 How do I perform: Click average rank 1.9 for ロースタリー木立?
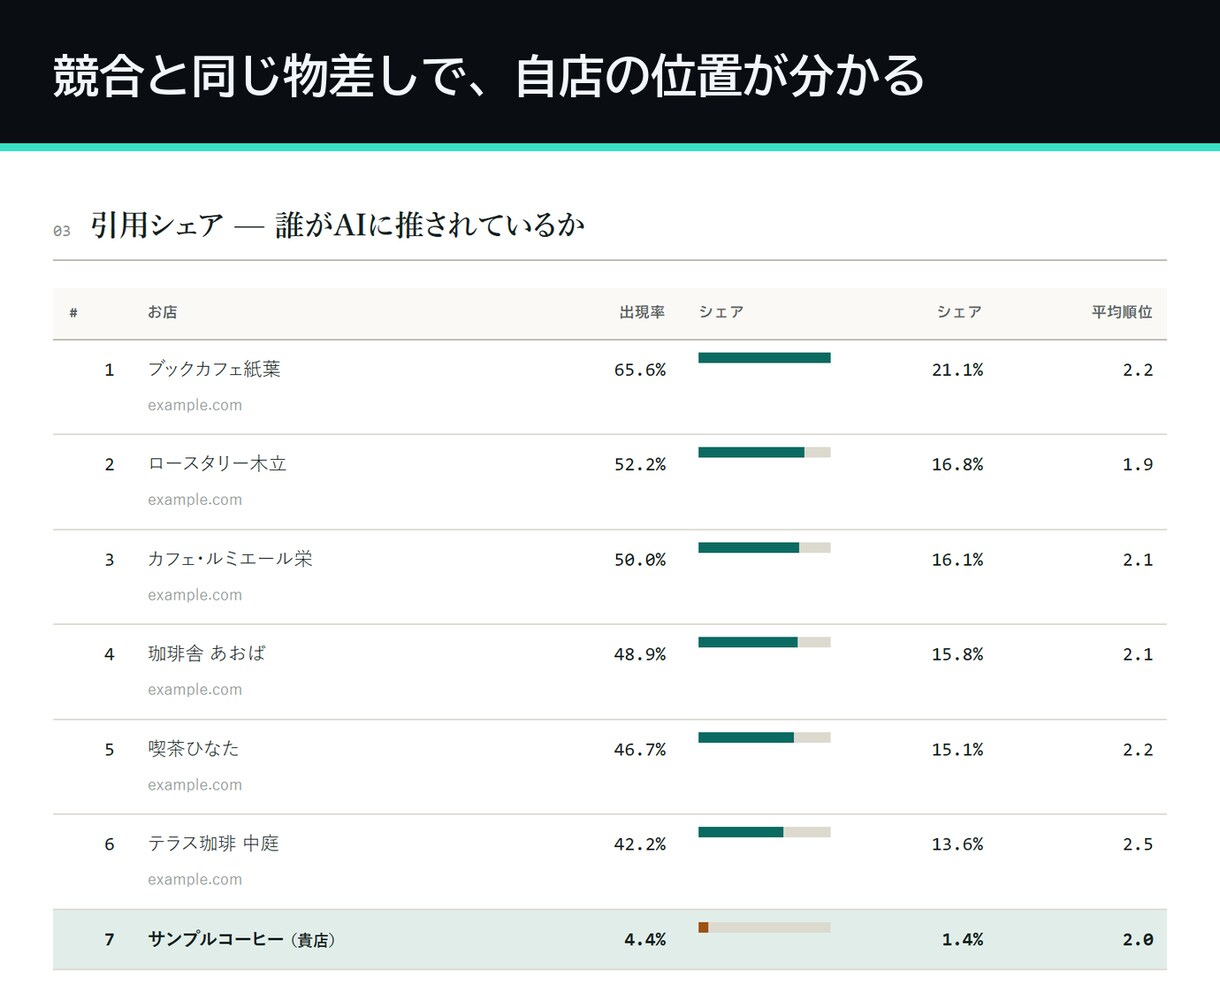pos(1138,465)
